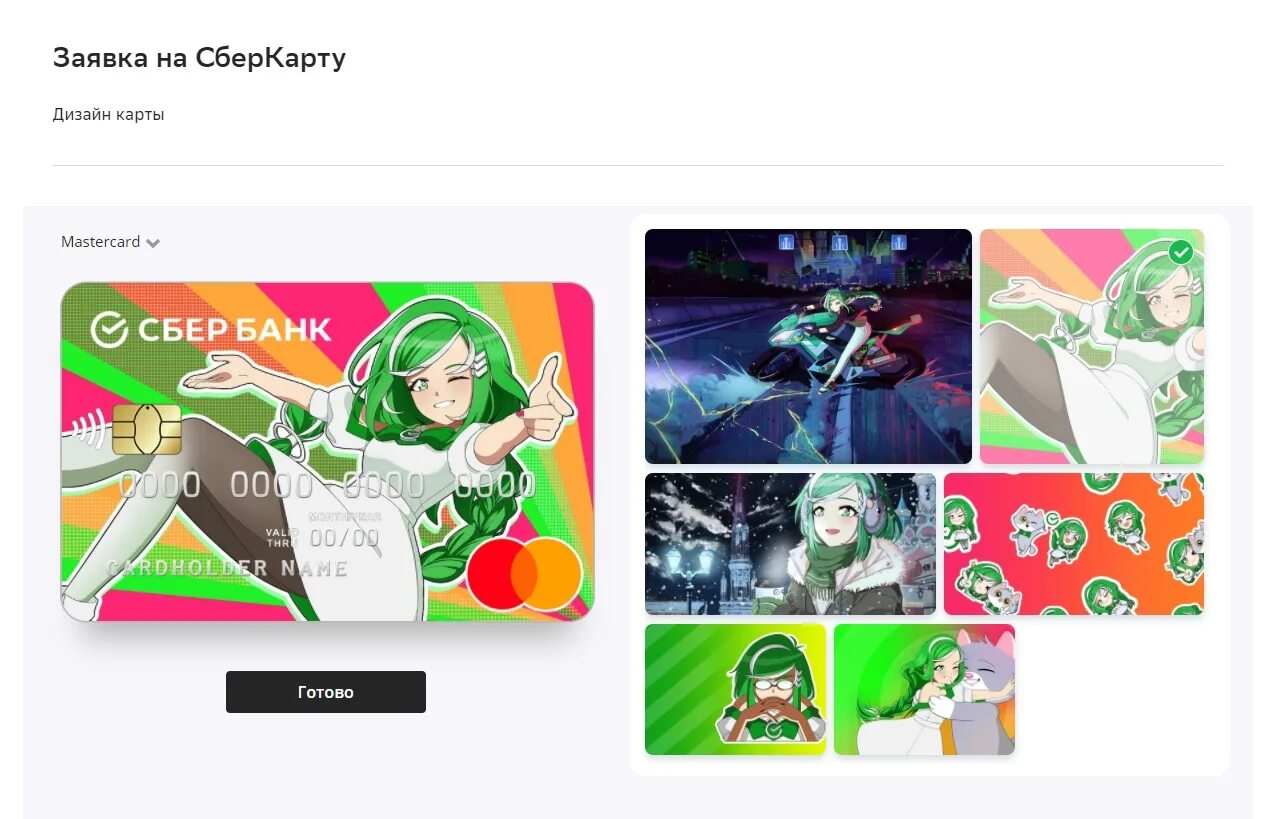The width and height of the screenshot is (1271, 819).
Task: Click the green checkmark badge on selected design
Action: (1181, 252)
